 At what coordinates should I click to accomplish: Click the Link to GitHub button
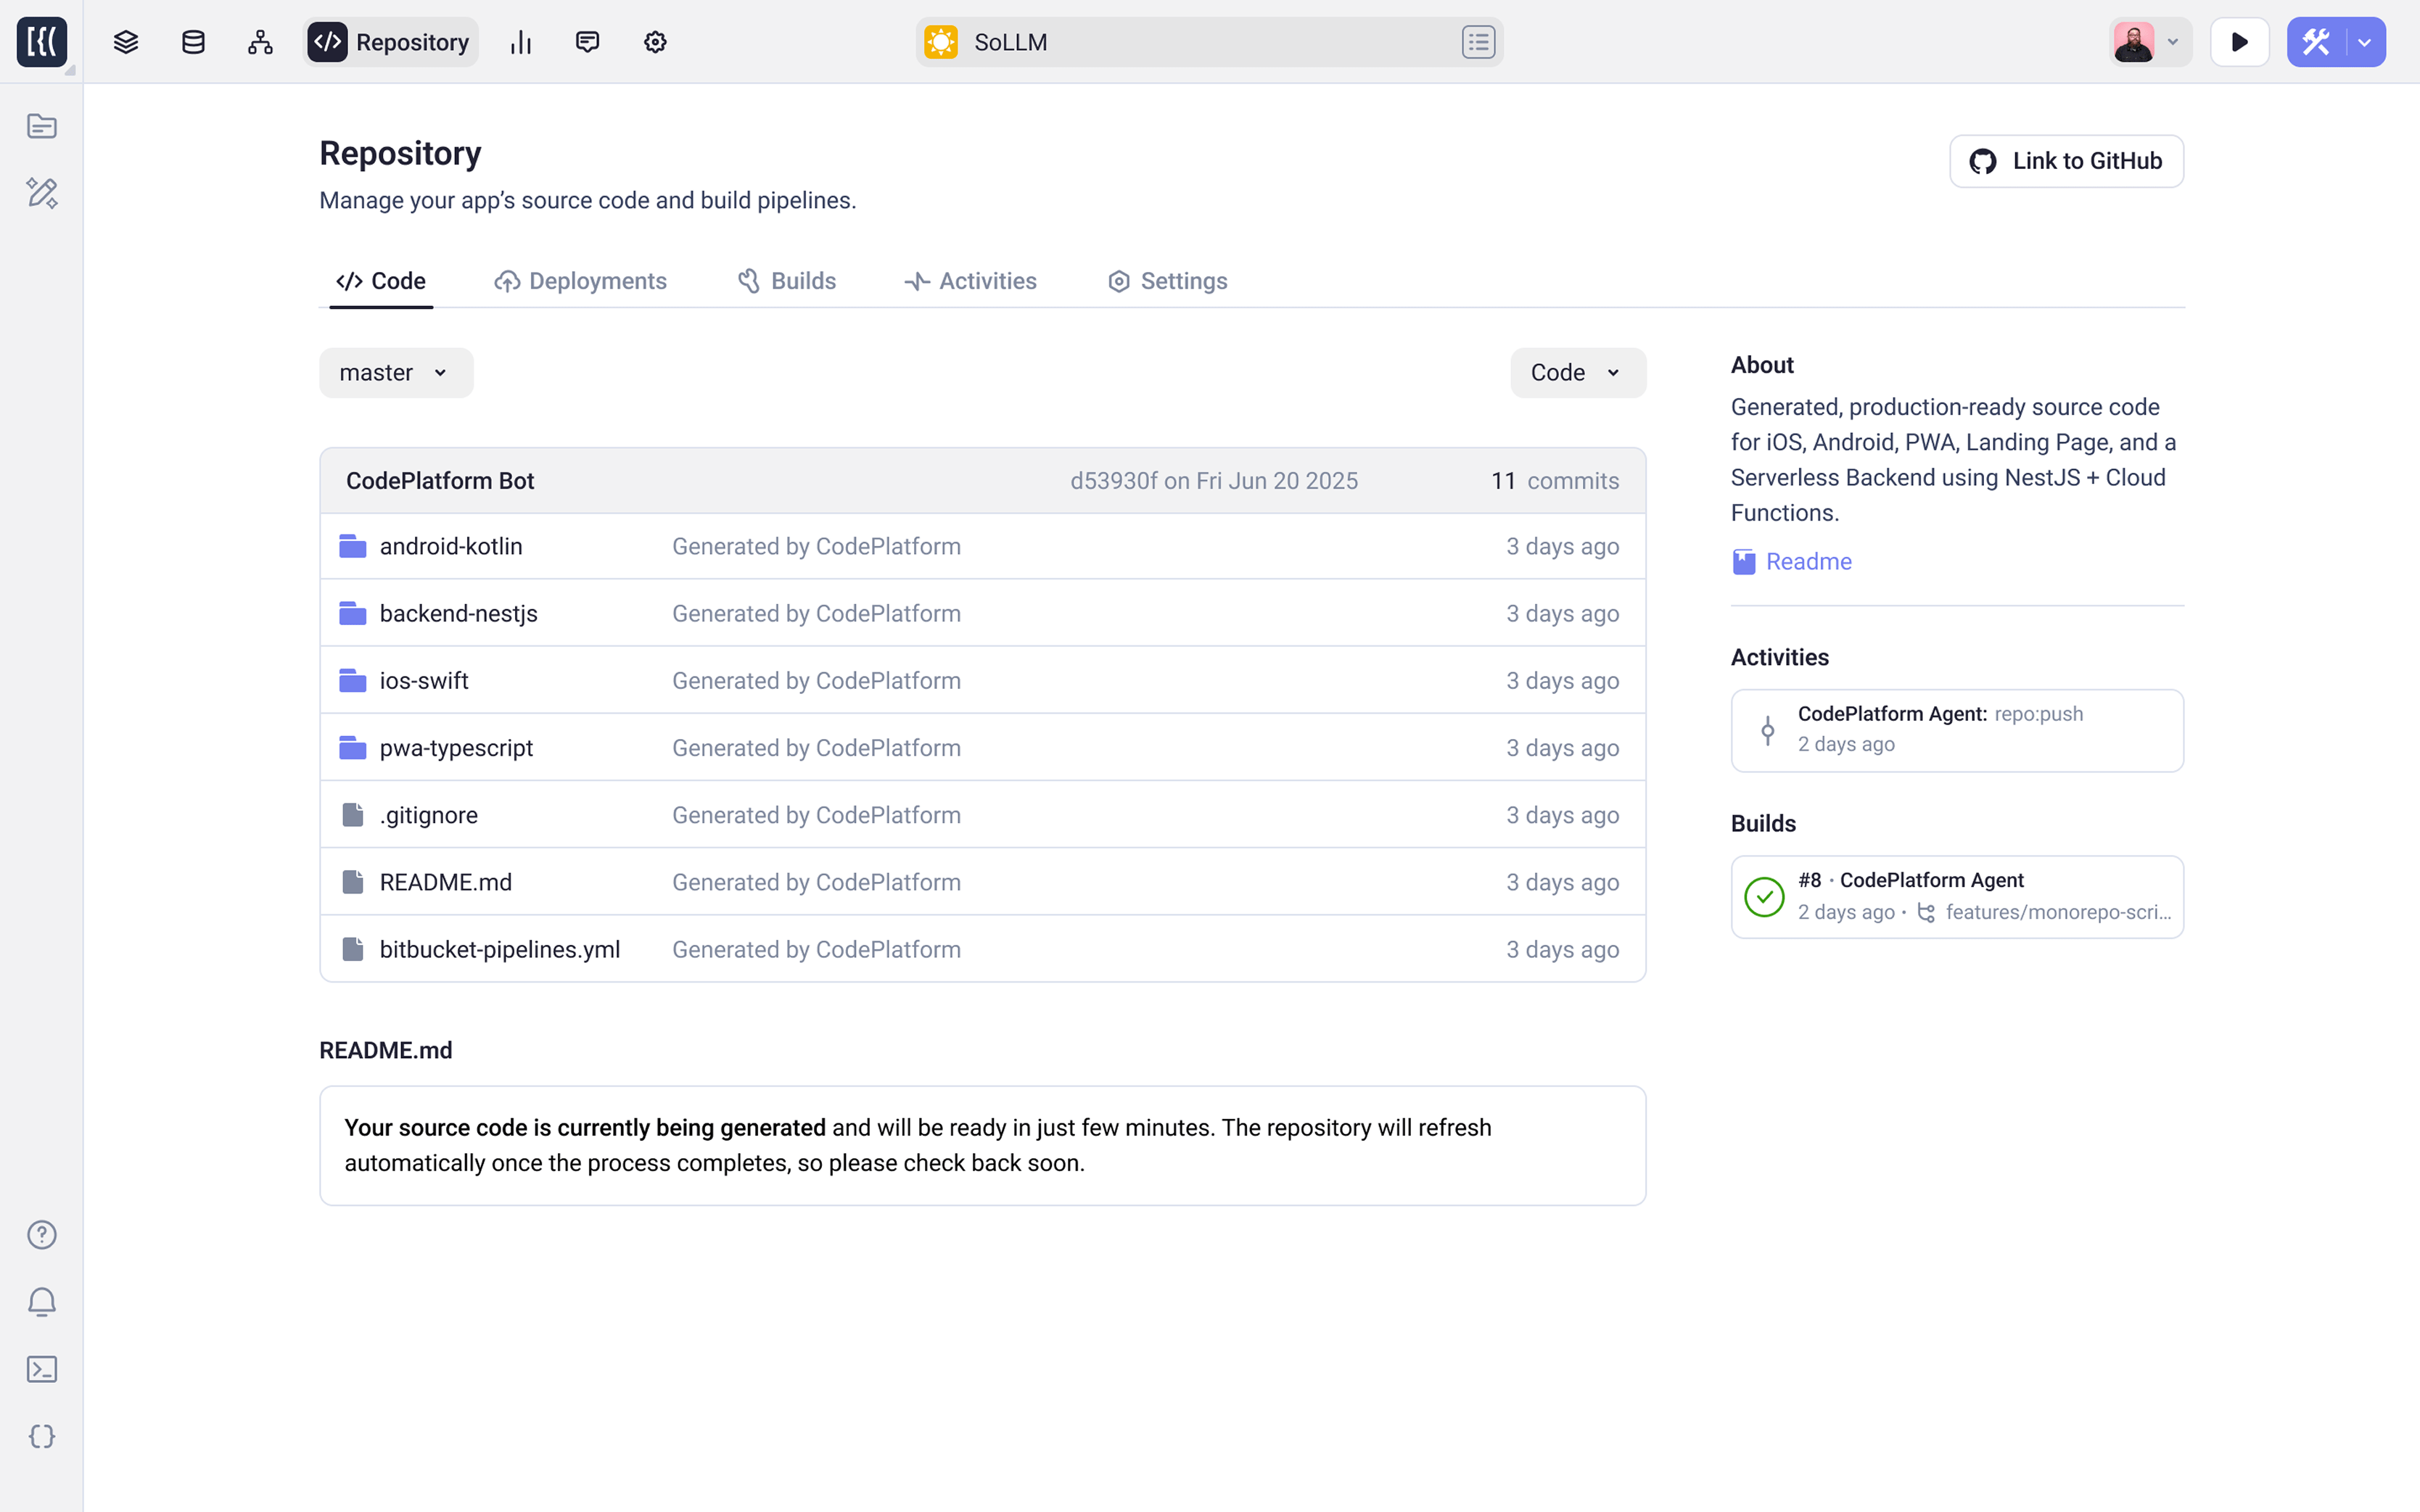[x=2065, y=160]
